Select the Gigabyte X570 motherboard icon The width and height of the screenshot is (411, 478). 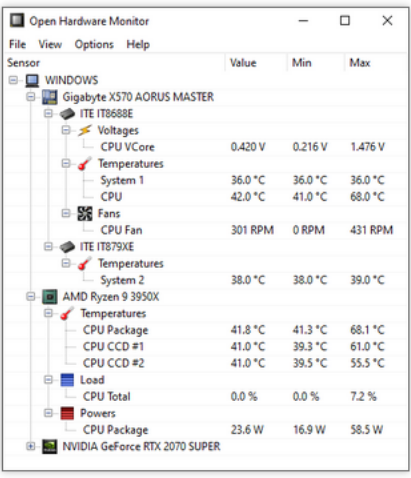click(x=50, y=97)
